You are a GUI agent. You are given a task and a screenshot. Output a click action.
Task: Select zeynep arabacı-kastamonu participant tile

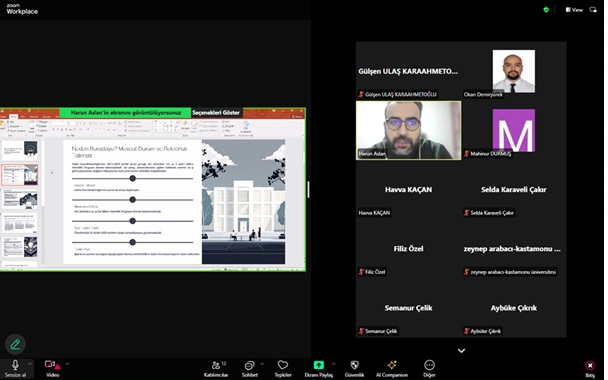pyautogui.click(x=514, y=249)
